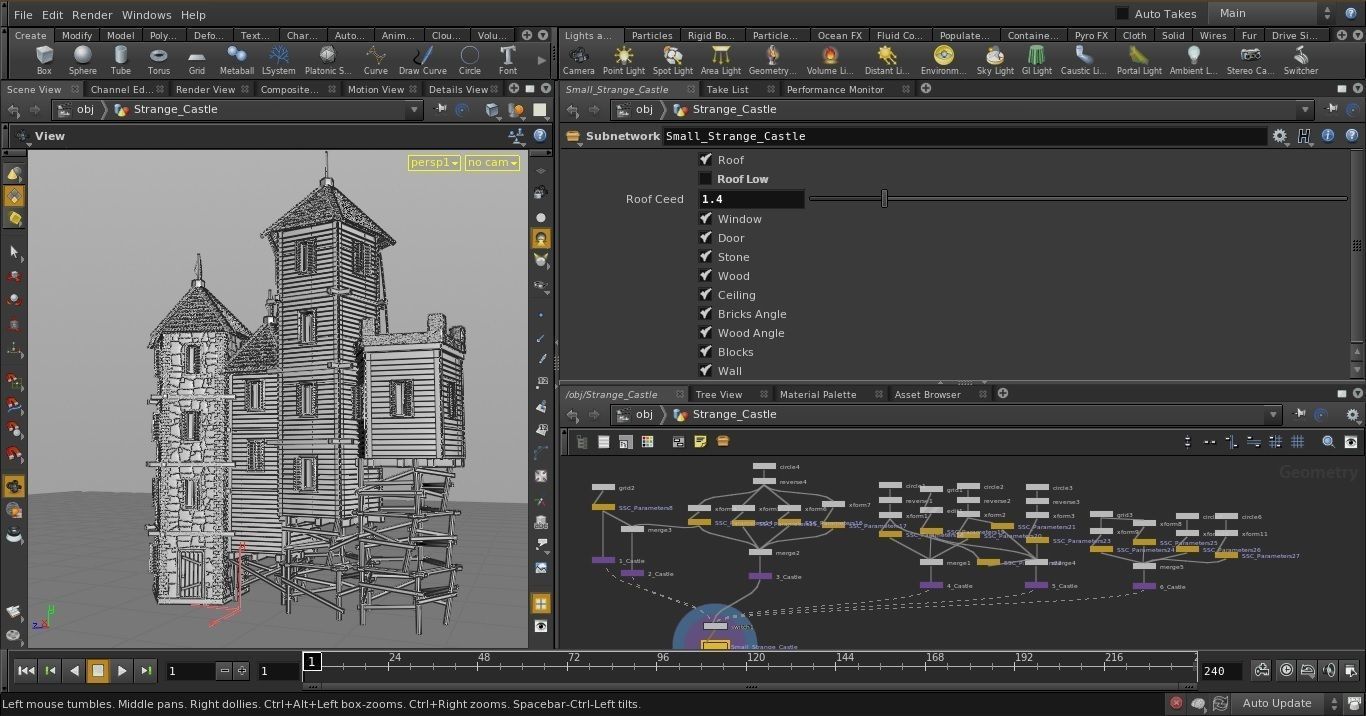Adjust the Roof Ceed slider handle

[884, 198]
